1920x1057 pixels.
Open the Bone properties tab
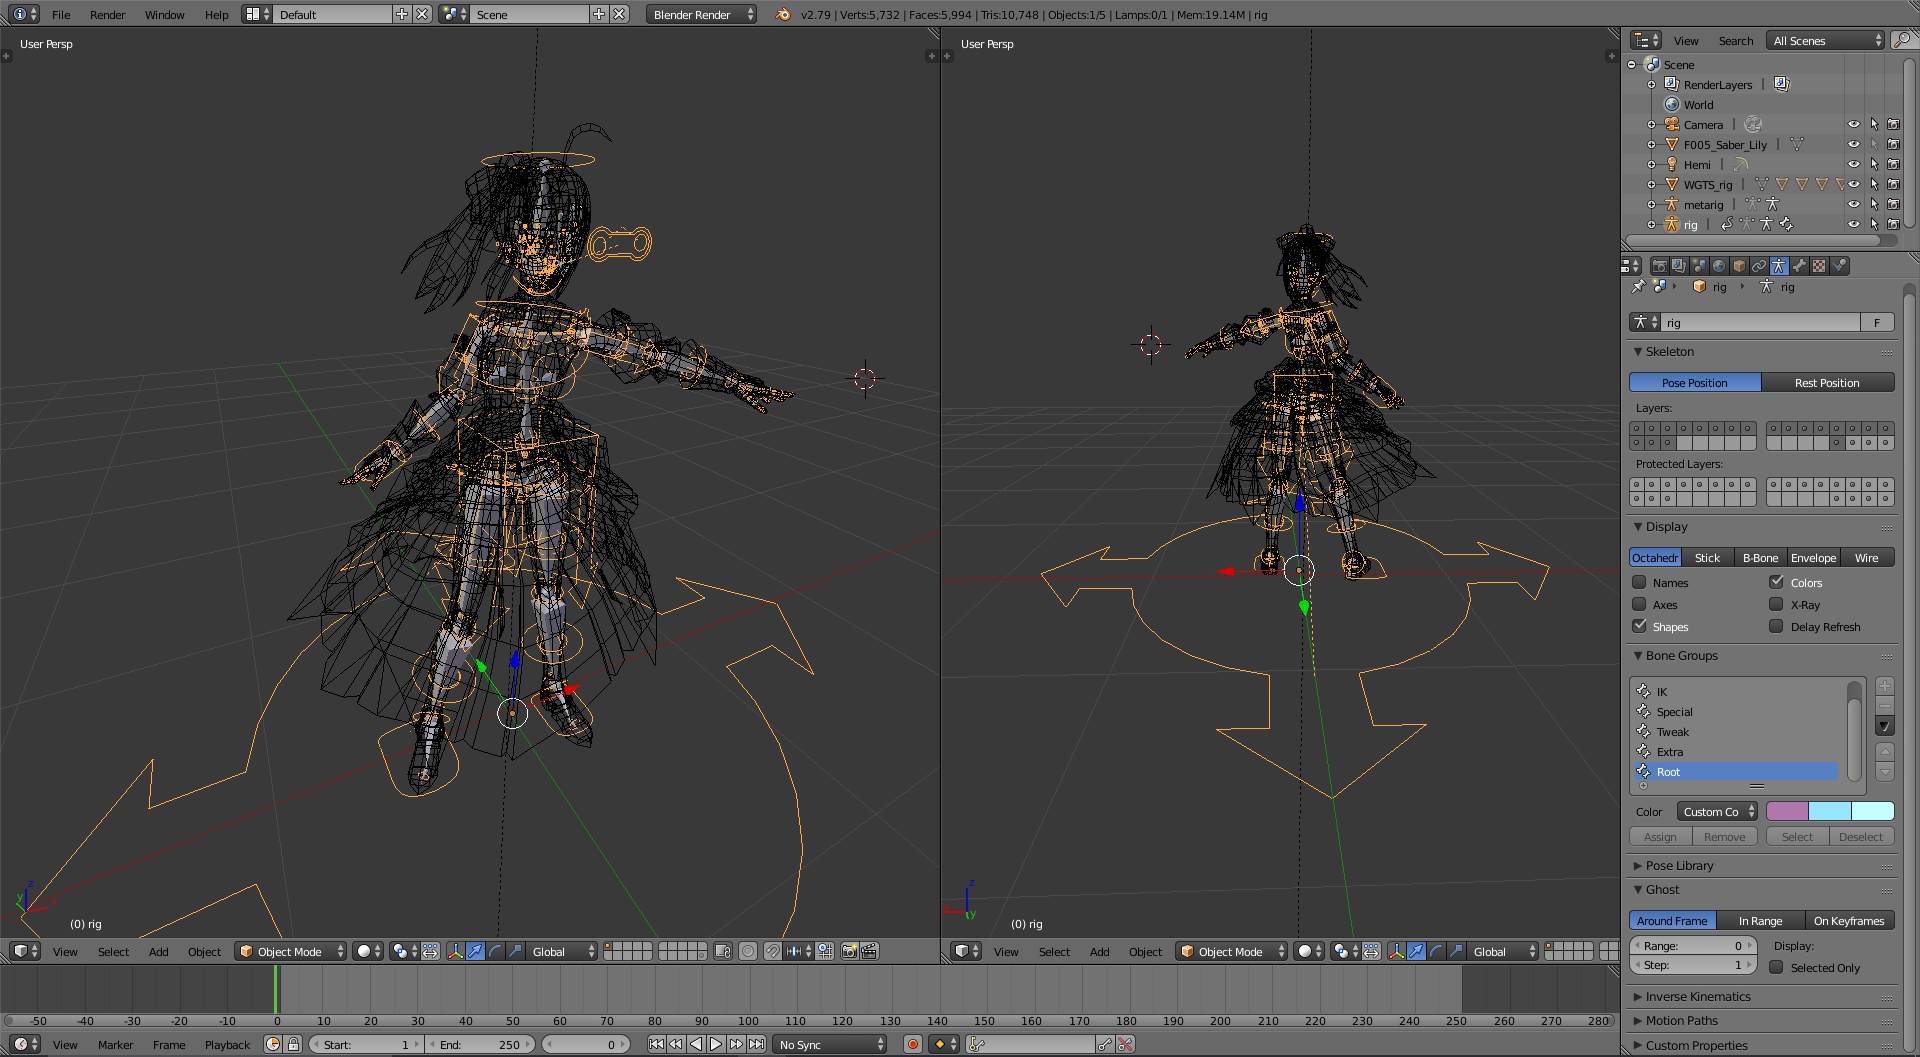click(x=1799, y=266)
